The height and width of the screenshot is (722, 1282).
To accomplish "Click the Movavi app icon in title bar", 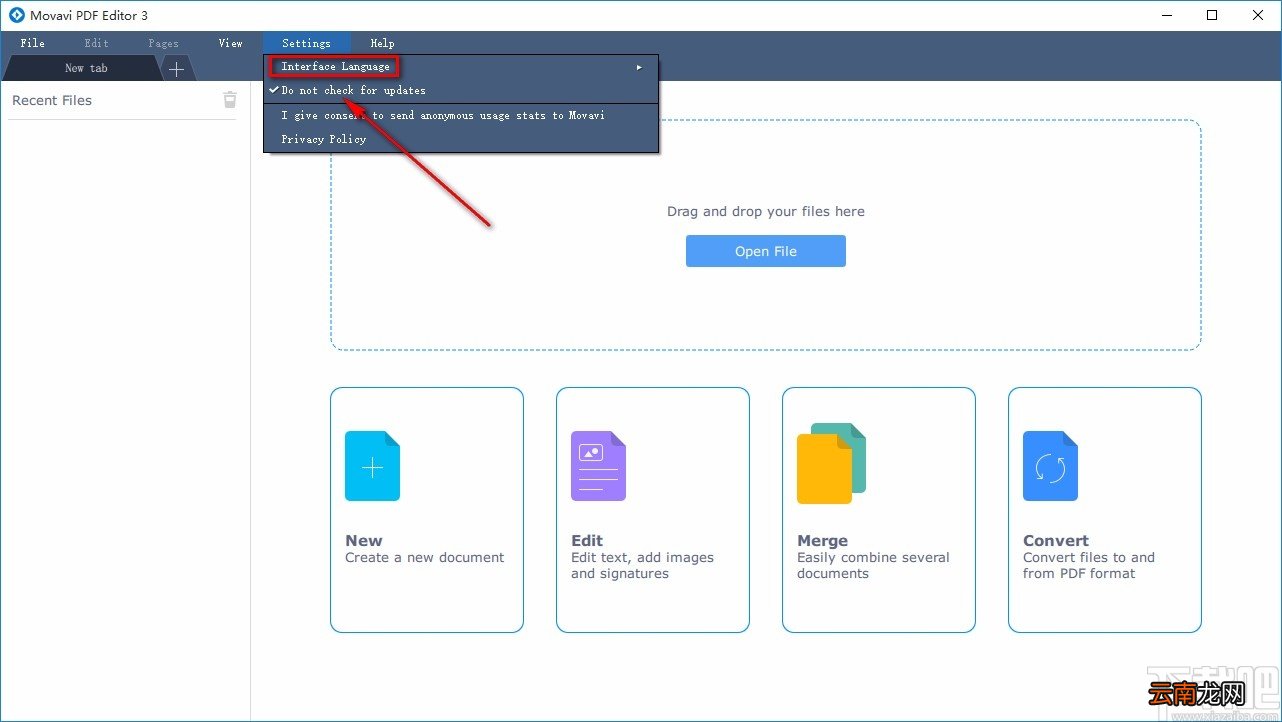I will click(x=16, y=15).
